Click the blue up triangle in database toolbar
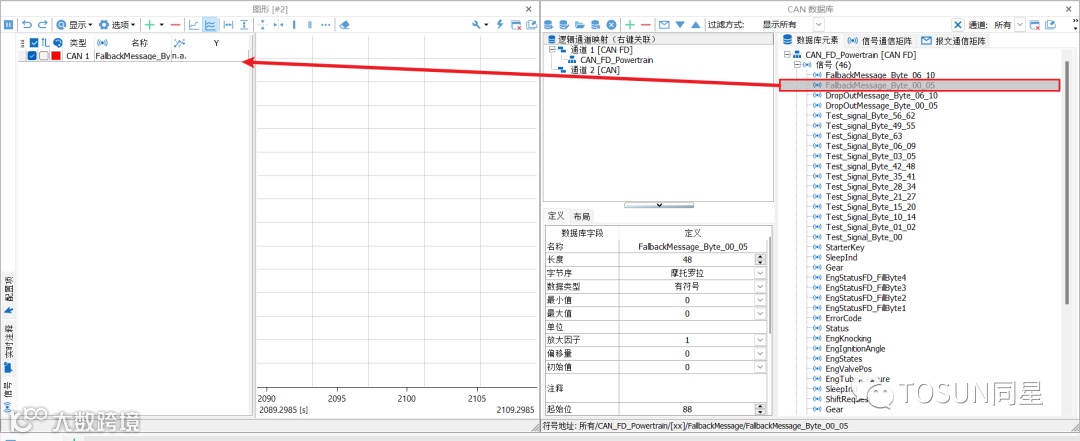This screenshot has height=441, width=1080. coord(696,24)
